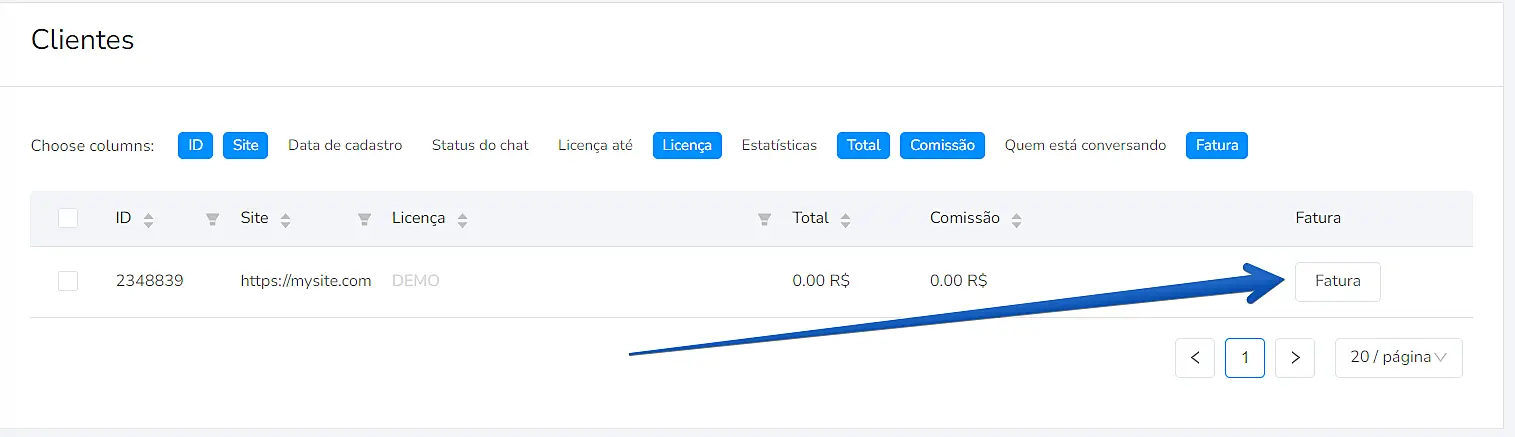The height and width of the screenshot is (437, 1515).
Task: Go to the previous page arrow
Action: [x=1195, y=357]
